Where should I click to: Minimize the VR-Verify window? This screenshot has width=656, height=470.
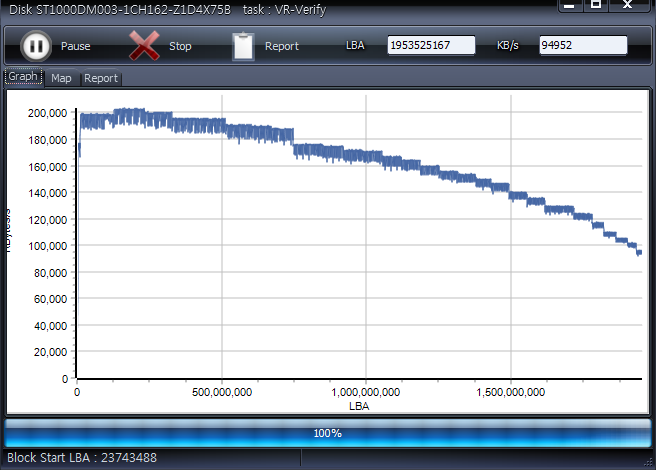pyautogui.click(x=569, y=5)
